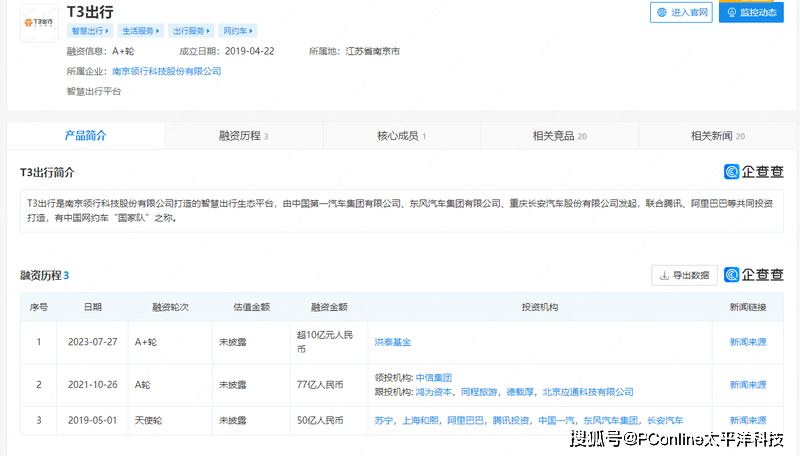Click the 序号 column header

(39, 307)
